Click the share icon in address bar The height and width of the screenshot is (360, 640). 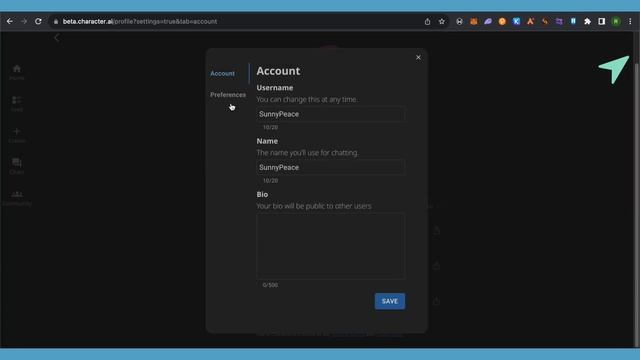coord(427,21)
